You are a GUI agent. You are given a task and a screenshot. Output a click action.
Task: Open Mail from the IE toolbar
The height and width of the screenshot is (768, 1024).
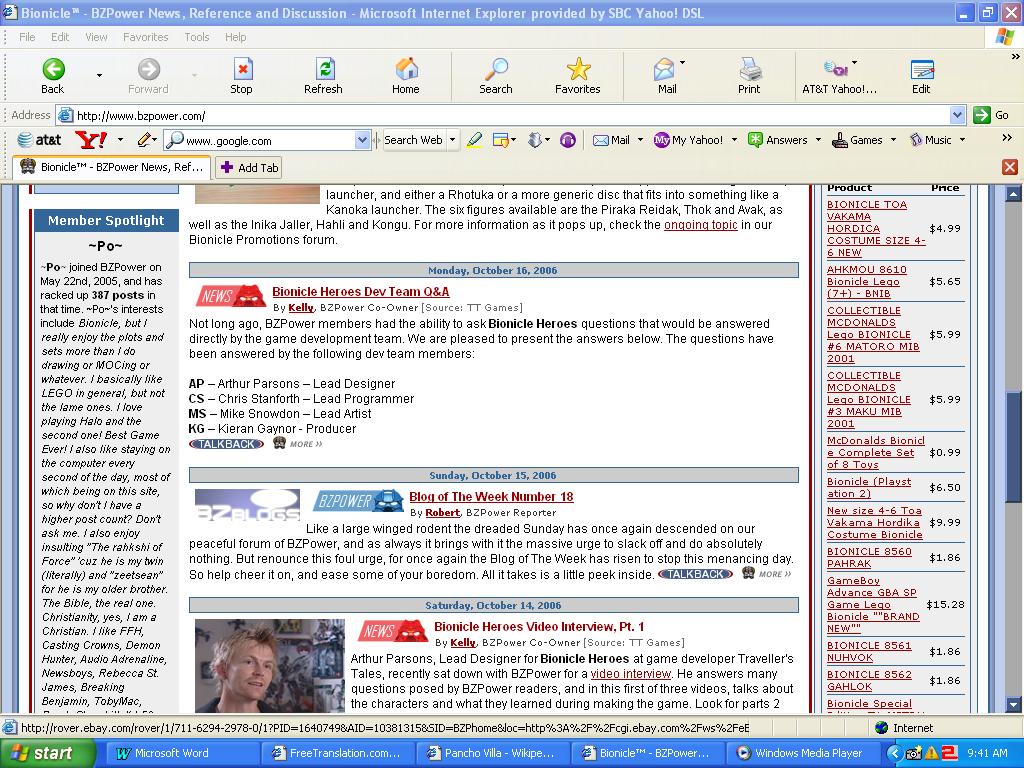(667, 76)
